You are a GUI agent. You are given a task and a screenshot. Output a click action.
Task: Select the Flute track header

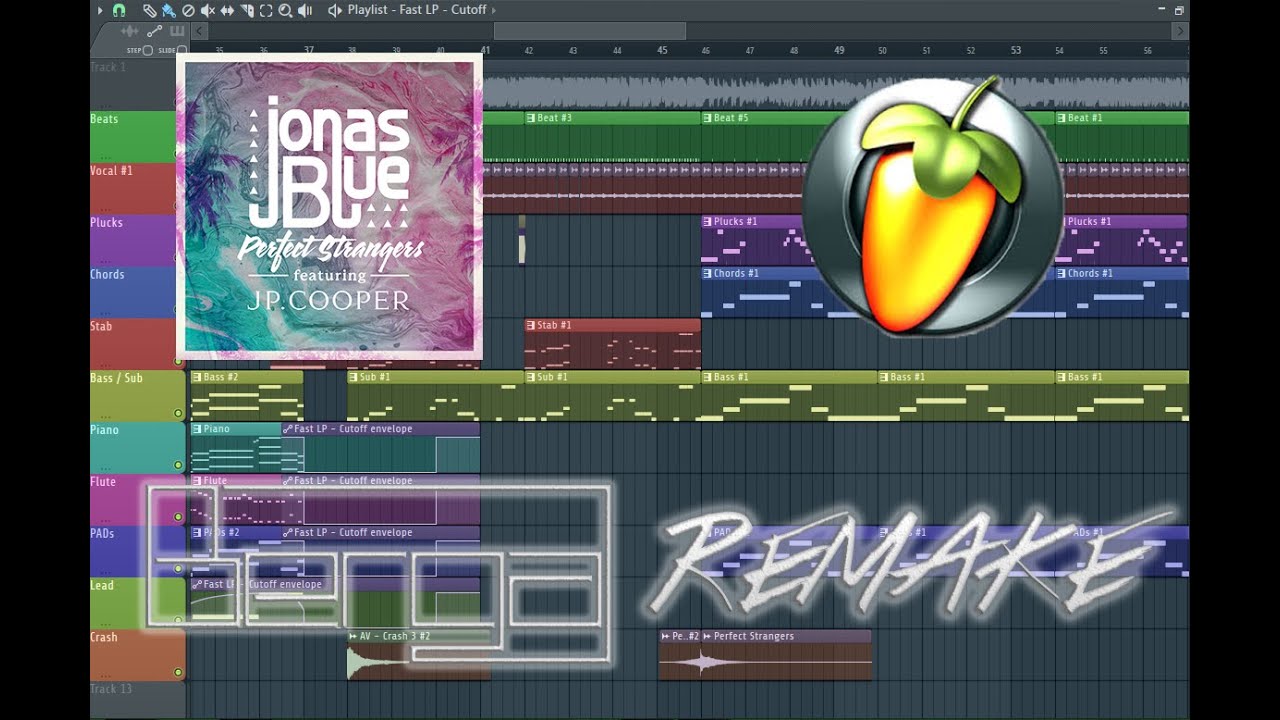pos(138,500)
